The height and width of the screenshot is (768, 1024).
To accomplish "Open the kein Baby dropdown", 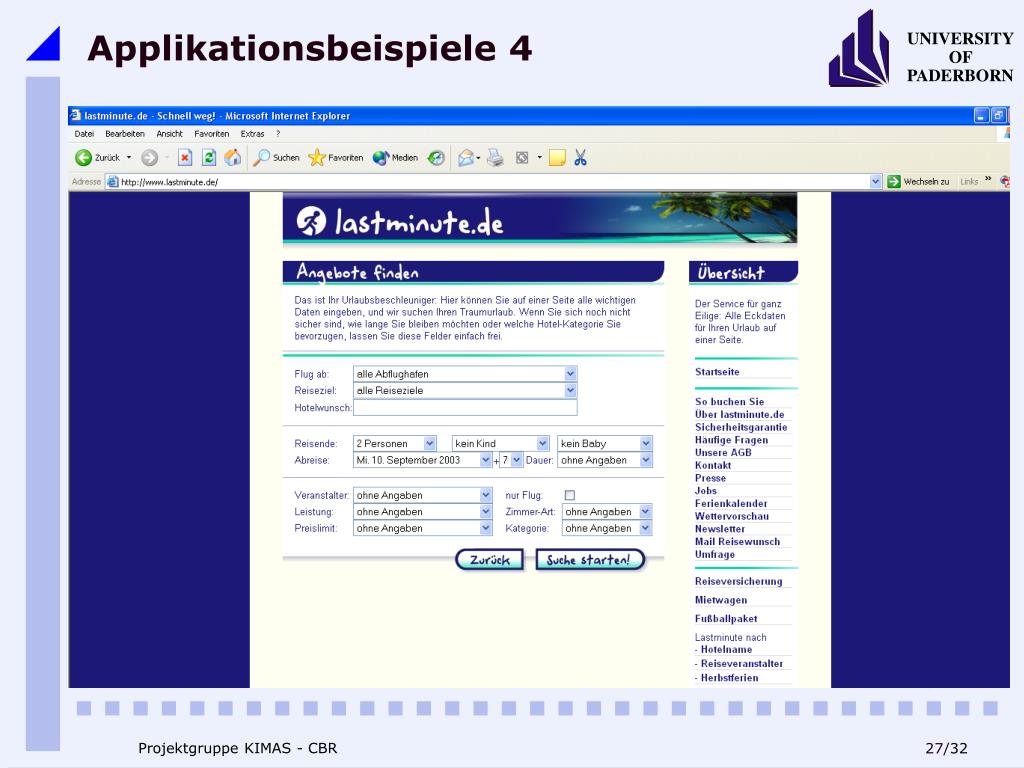I will (646, 443).
